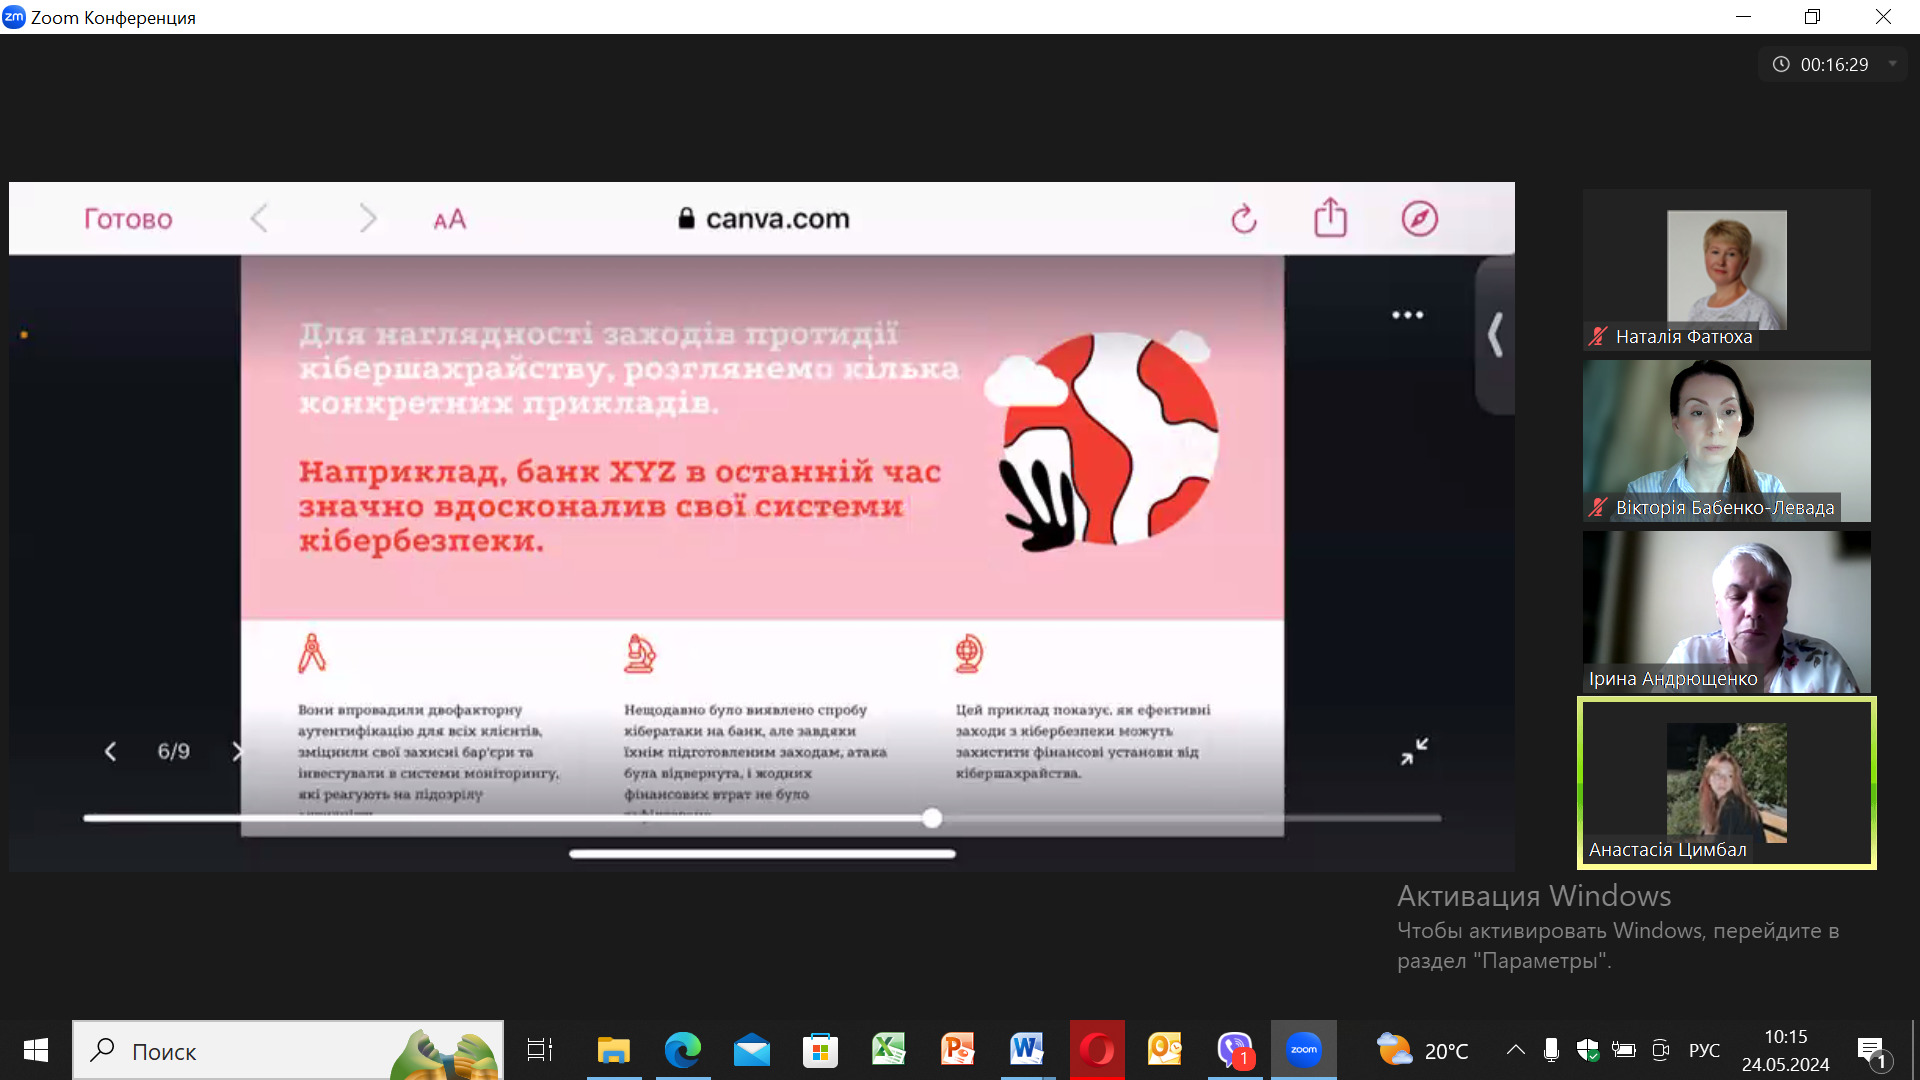
Task: Select Вікторія Бабенко-Левада video tile
Action: click(1726, 440)
